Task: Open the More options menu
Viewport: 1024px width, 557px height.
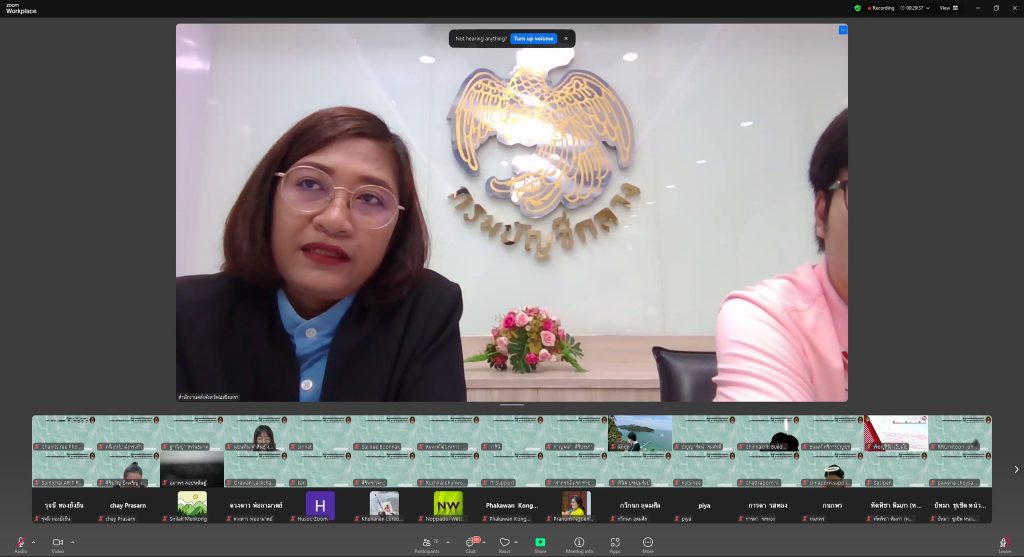Action: (648, 545)
